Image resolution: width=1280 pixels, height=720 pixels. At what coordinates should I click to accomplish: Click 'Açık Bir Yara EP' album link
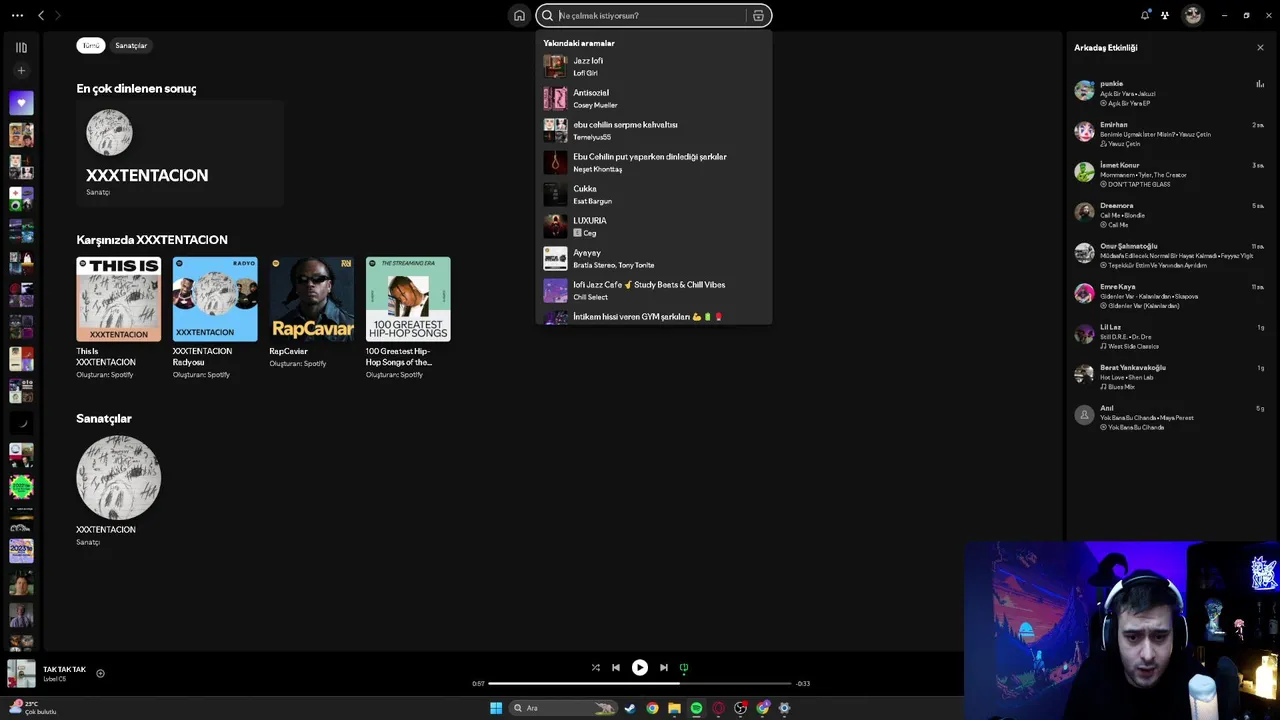tap(1129, 103)
